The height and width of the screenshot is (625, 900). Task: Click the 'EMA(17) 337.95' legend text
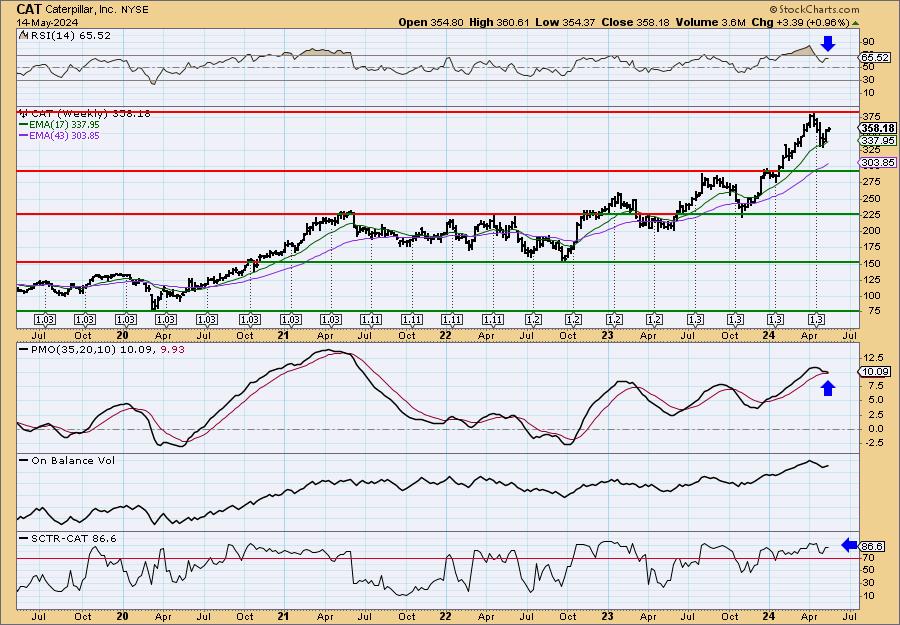[x=65, y=125]
